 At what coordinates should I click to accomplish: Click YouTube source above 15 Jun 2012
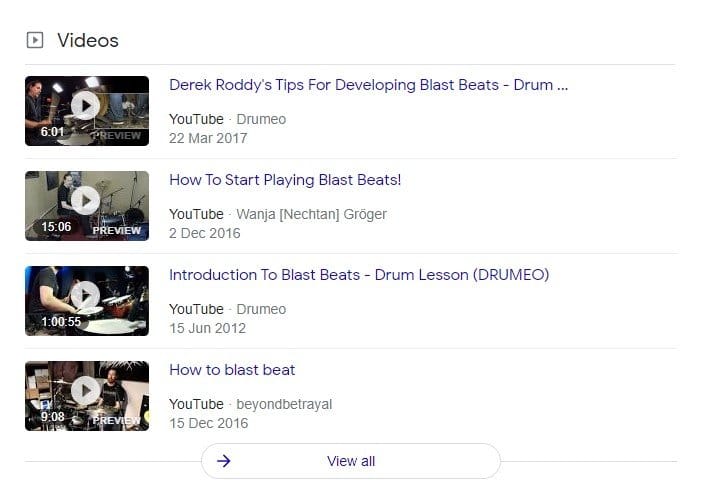coord(196,309)
